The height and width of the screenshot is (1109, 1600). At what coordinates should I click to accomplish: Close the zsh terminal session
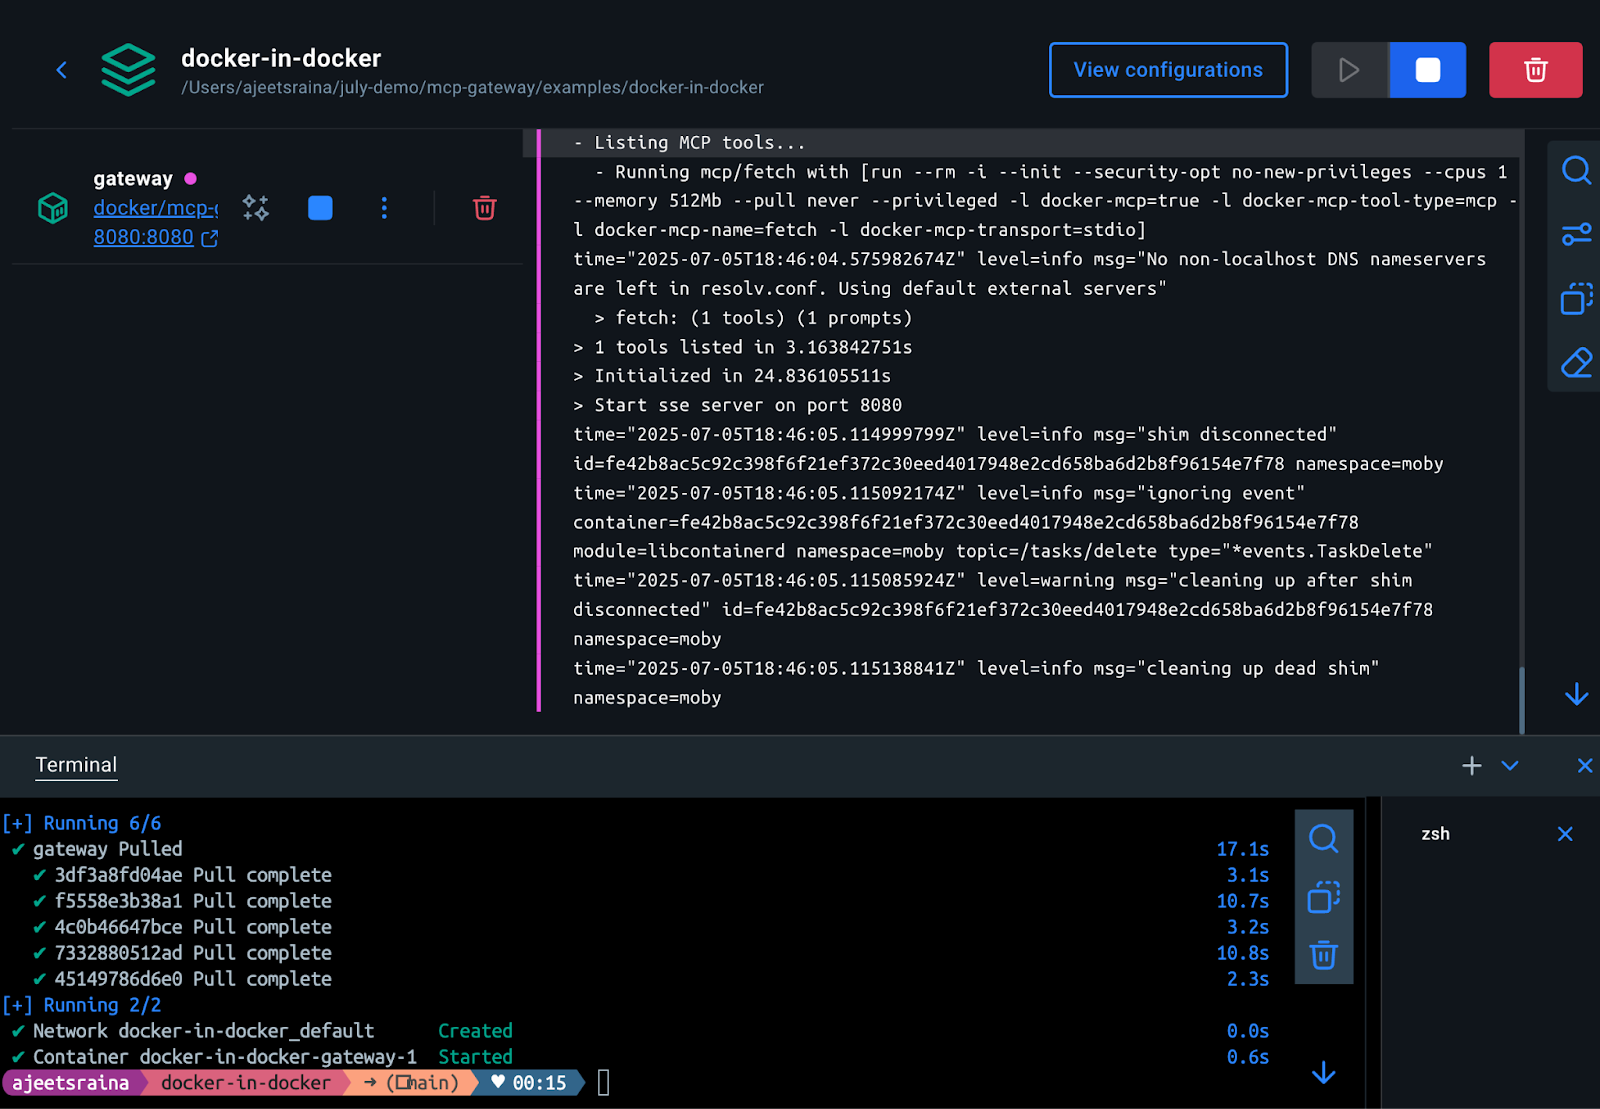point(1565,834)
